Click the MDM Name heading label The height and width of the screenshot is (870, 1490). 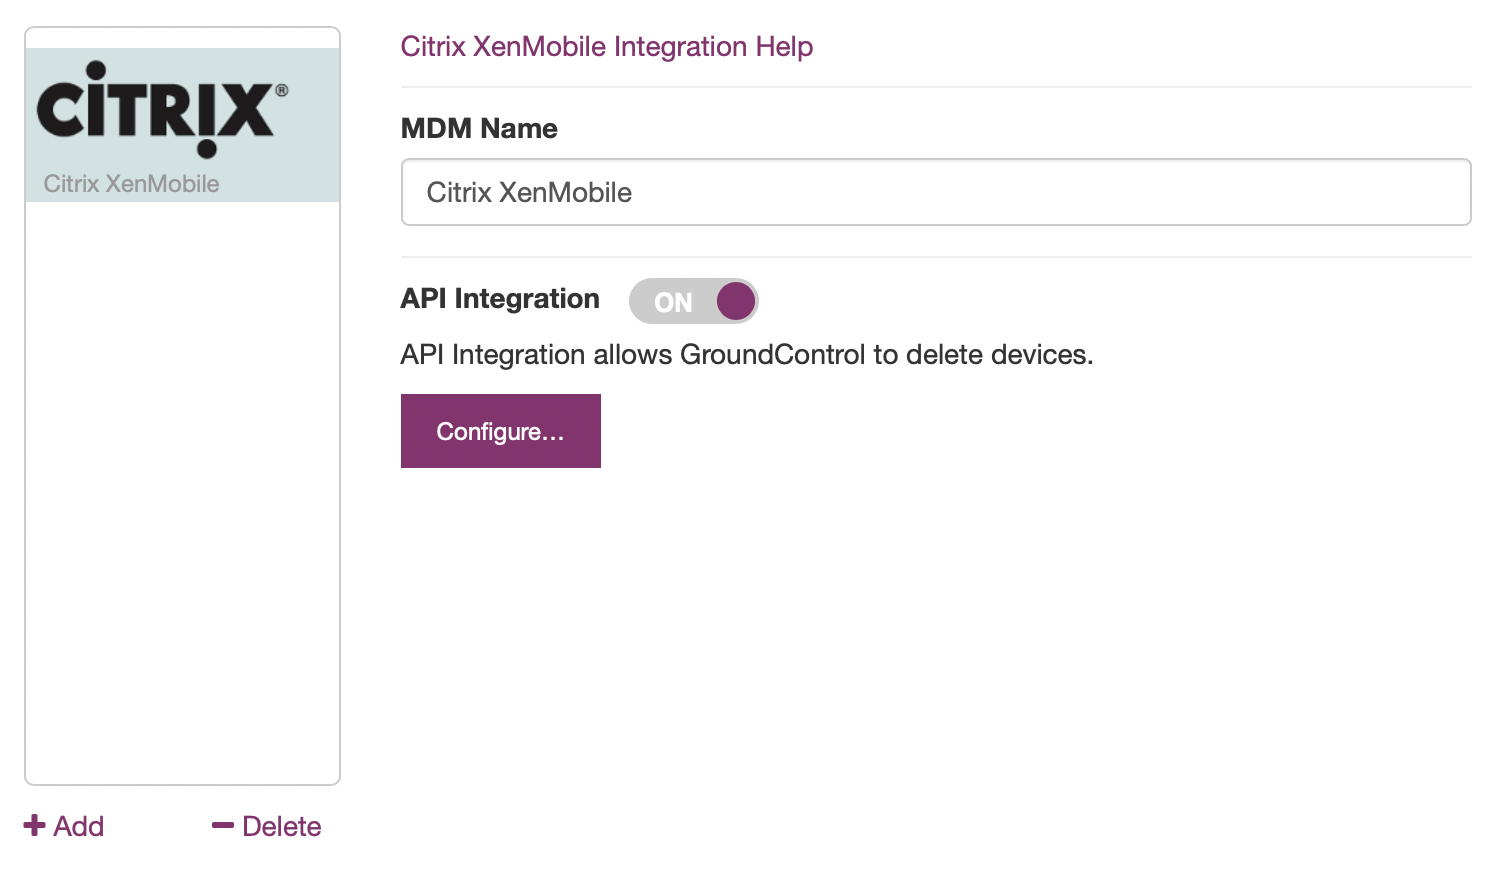479,128
